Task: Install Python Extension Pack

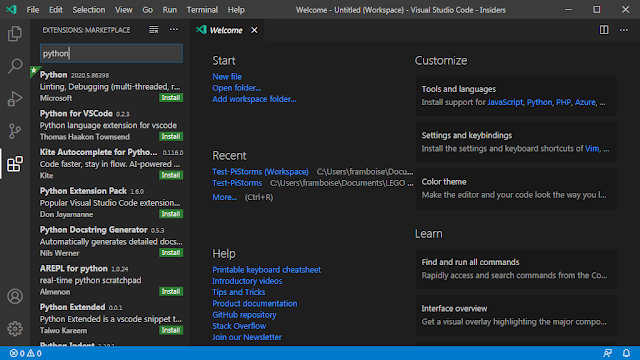Action: pos(171,214)
